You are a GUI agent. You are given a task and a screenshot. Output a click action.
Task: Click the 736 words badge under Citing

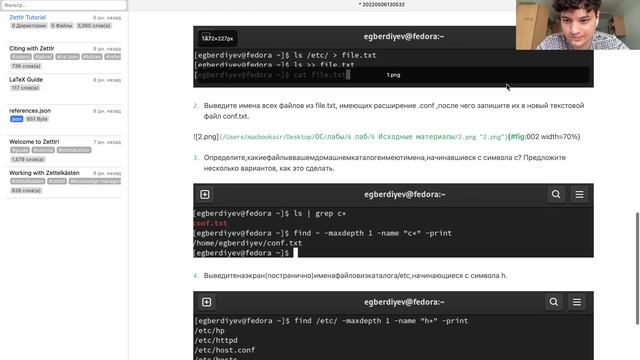point(26,66)
